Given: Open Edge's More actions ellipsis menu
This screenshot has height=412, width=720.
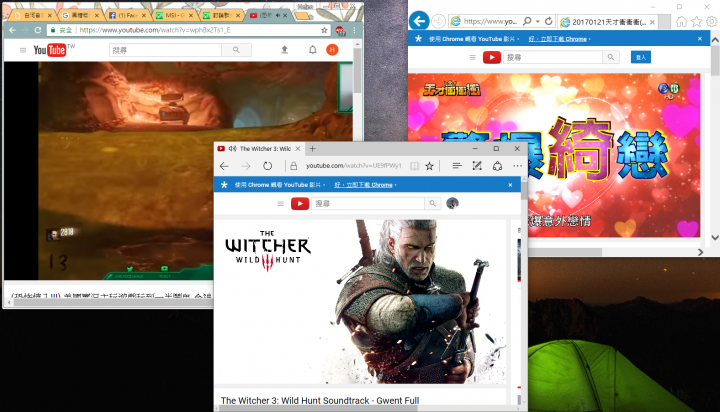Looking at the screenshot, I should click(x=518, y=166).
